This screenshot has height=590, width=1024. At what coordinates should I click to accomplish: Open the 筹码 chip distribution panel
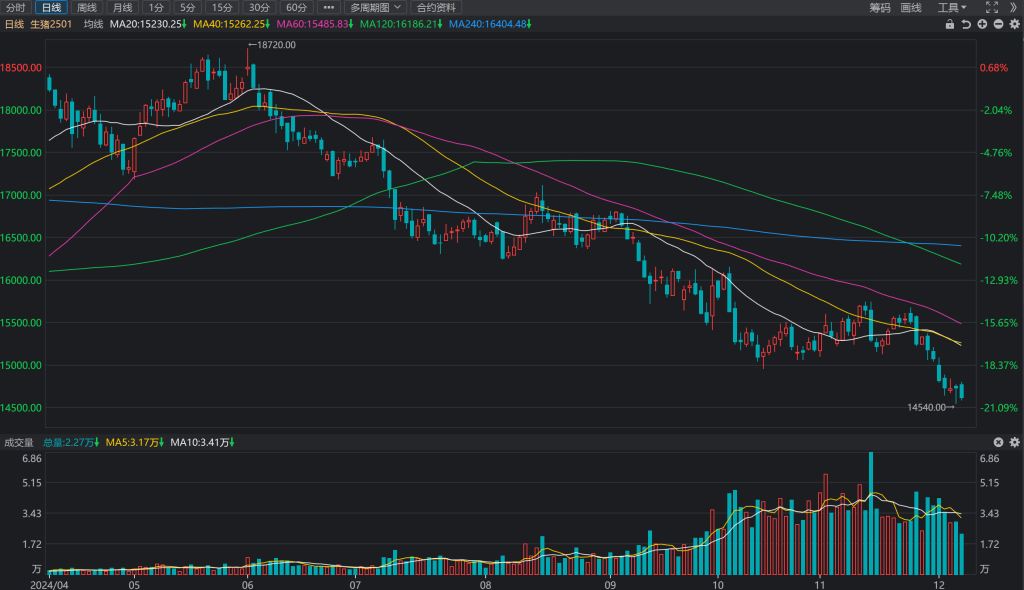click(x=880, y=7)
